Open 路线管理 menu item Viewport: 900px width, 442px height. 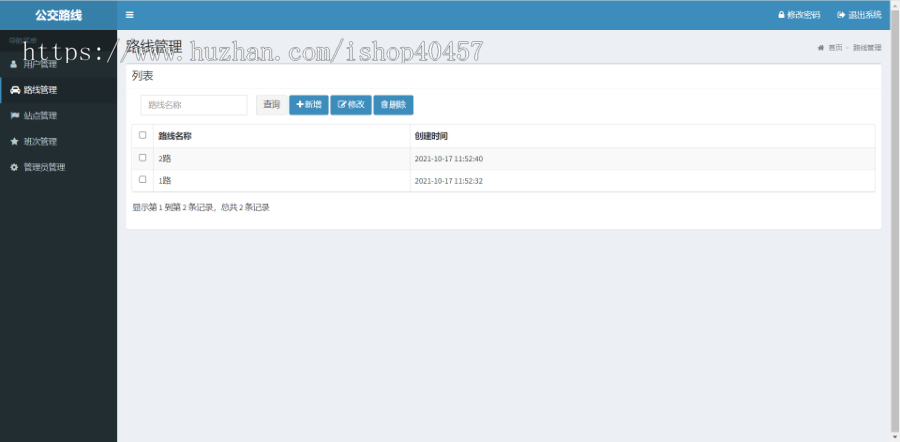[x=59, y=90]
